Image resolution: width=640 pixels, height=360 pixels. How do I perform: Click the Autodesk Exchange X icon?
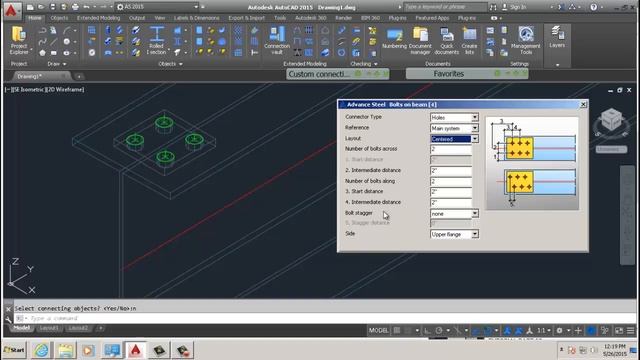click(562, 7)
